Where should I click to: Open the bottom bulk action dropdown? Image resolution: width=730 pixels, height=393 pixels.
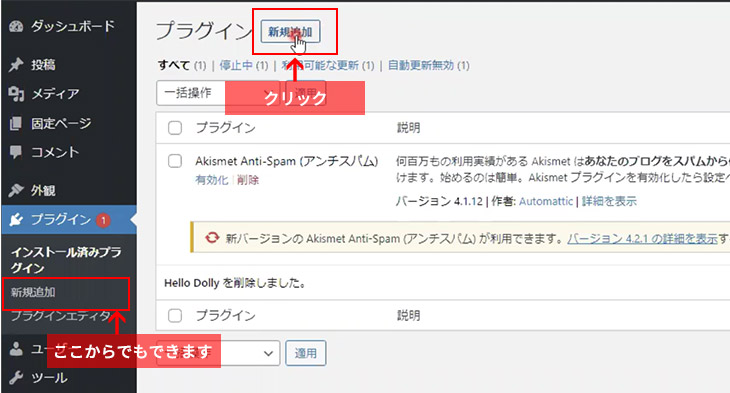(x=218, y=353)
